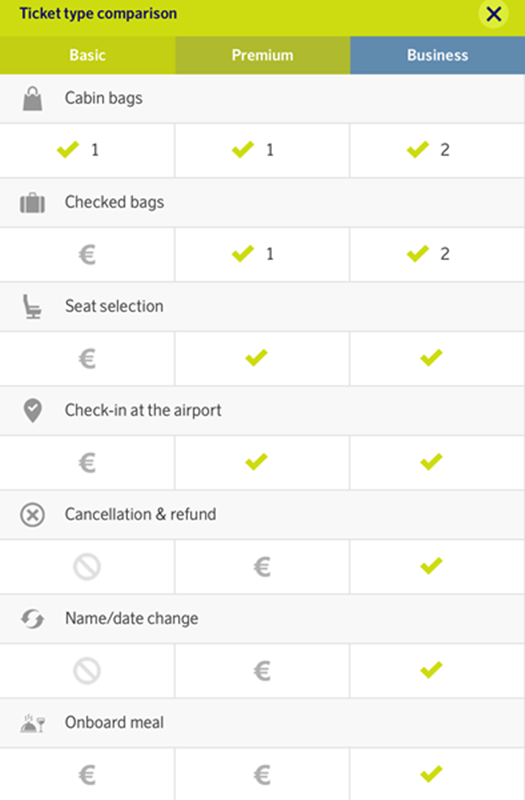This screenshot has height=800, width=525.
Task: Click the Basic name/date change not-allowed icon
Action: pos(87,671)
